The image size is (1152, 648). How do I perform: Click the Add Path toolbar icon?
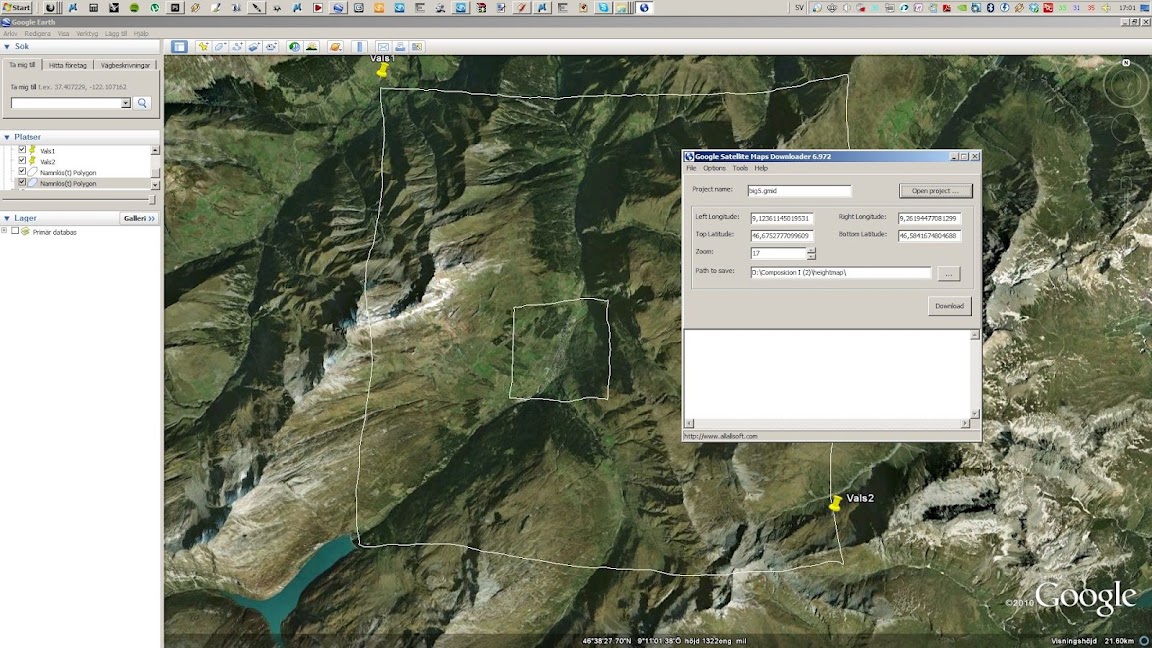coord(237,46)
